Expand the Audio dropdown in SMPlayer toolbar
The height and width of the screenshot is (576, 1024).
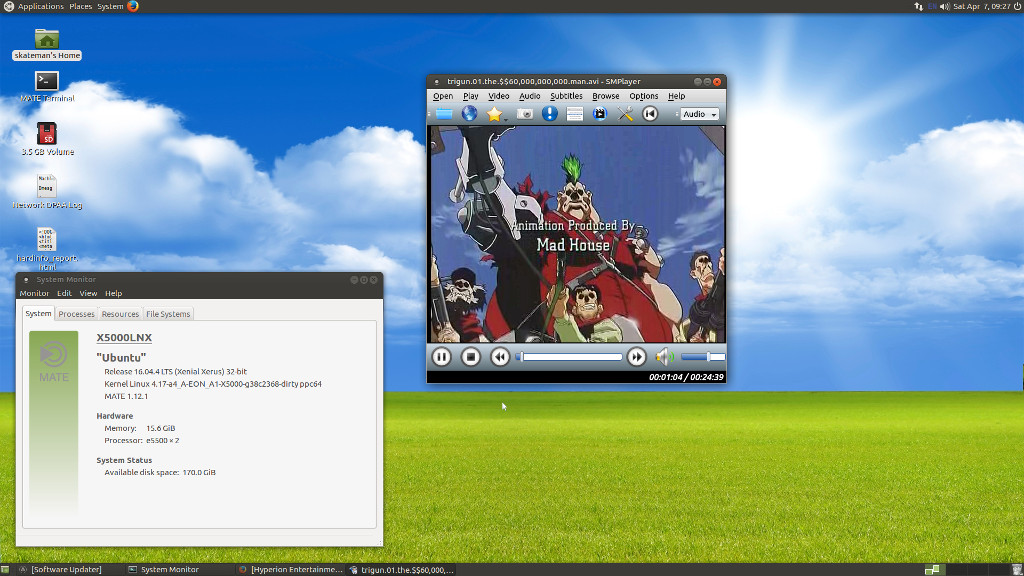tap(700, 114)
